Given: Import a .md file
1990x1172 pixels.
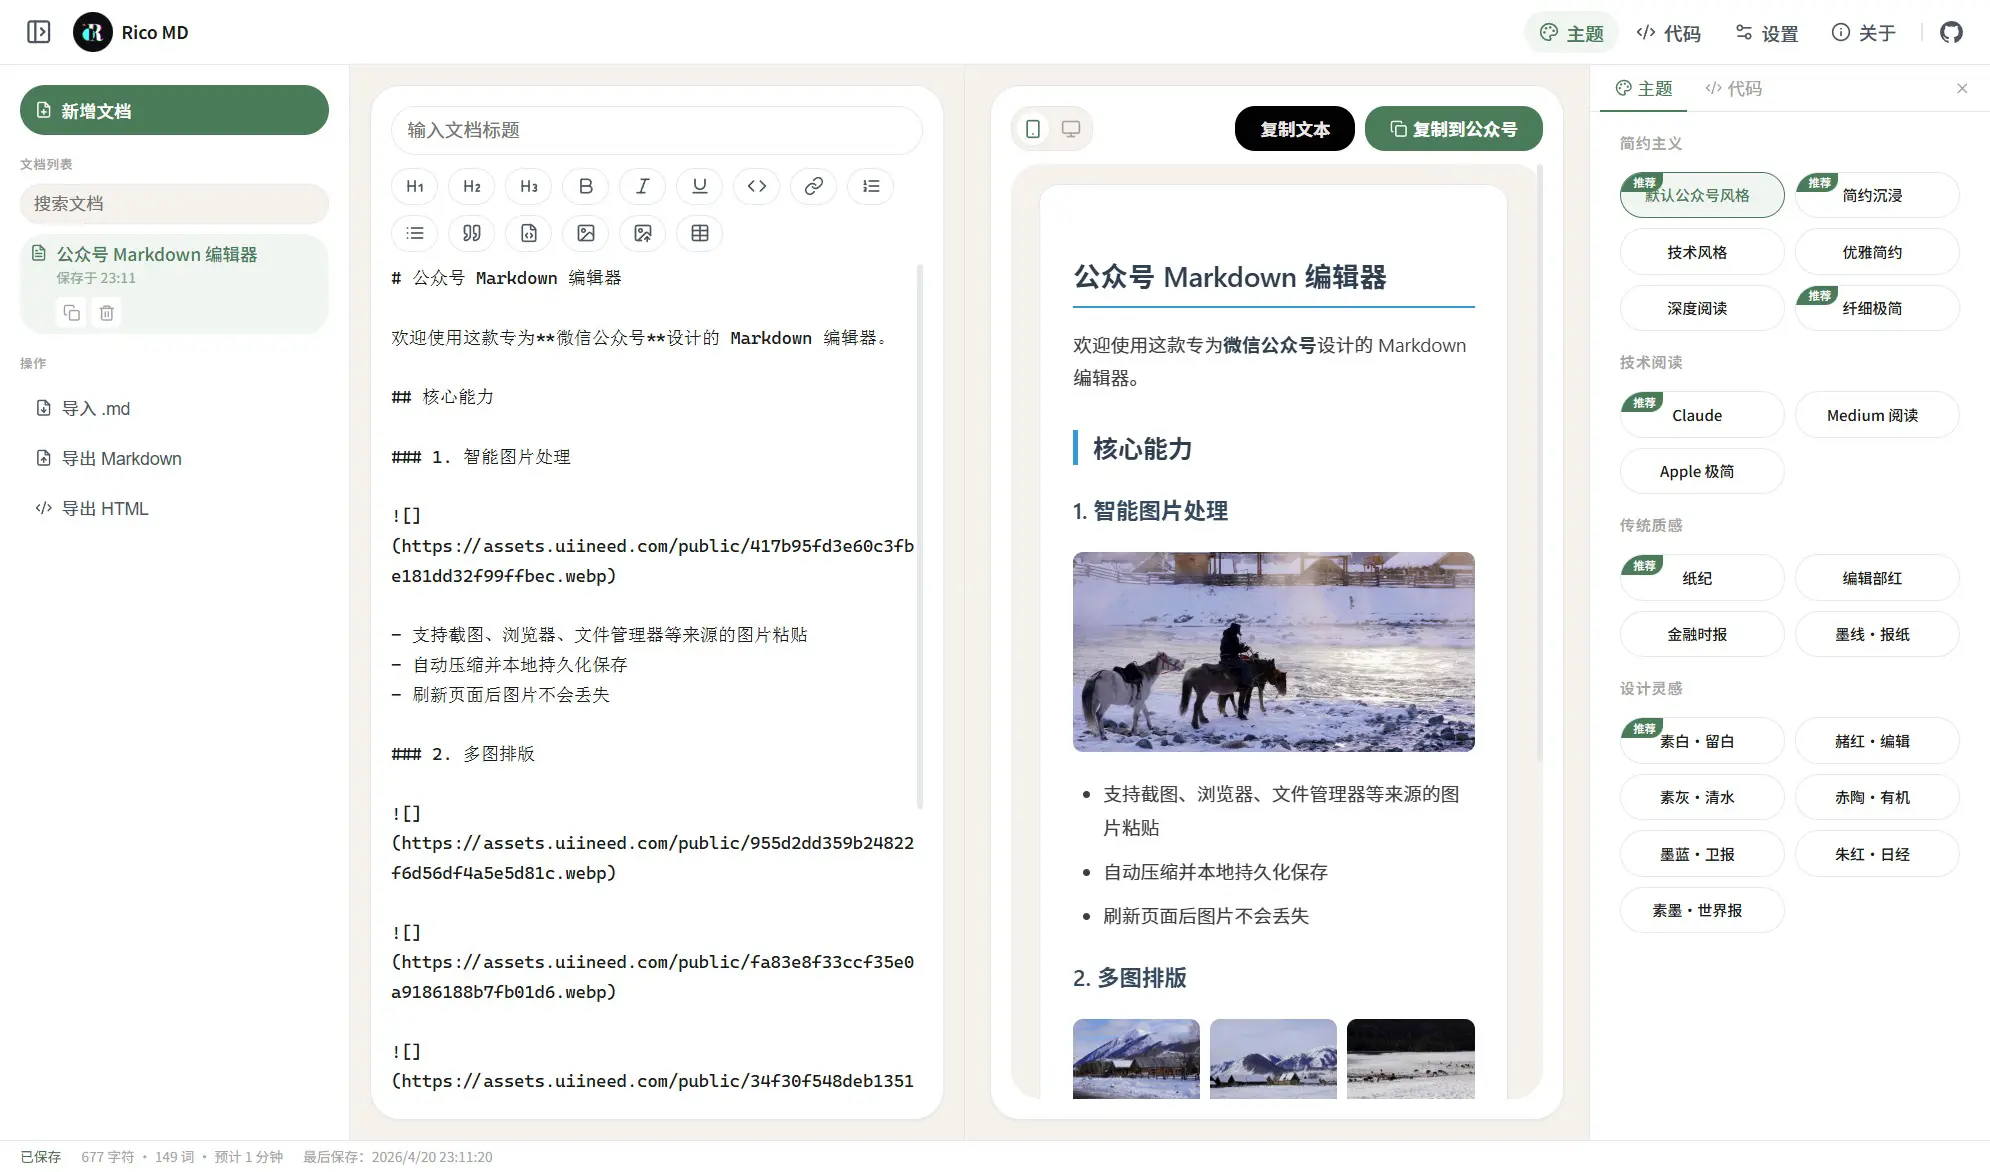Looking at the screenshot, I should pos(174,408).
